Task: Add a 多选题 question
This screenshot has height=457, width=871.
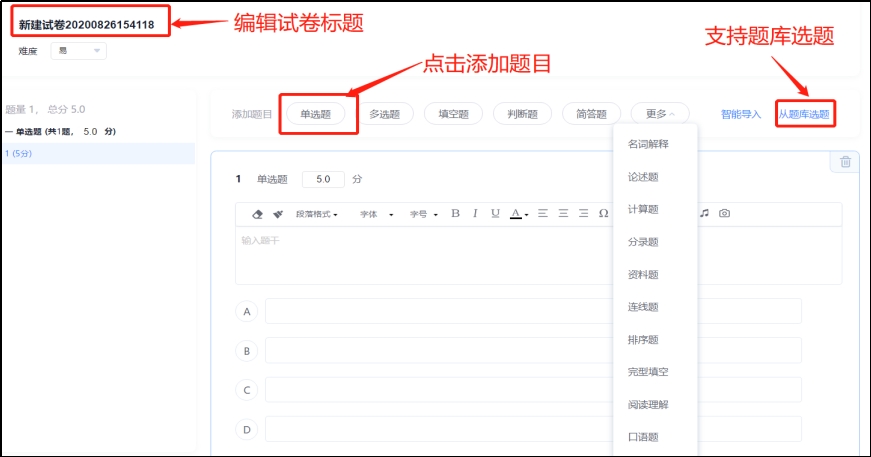Action: 384,114
